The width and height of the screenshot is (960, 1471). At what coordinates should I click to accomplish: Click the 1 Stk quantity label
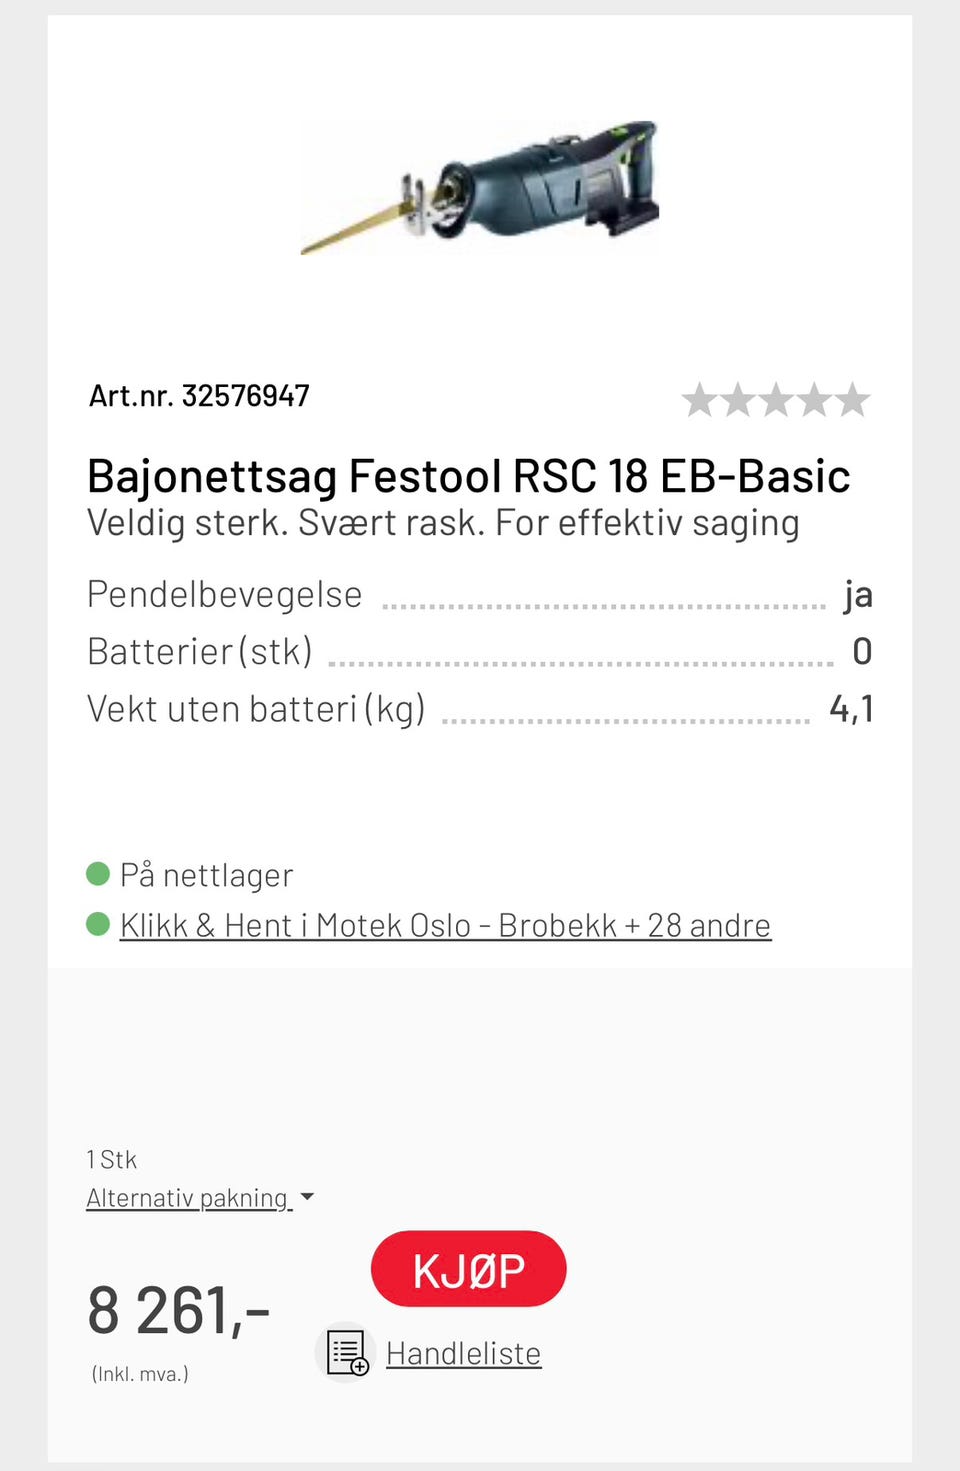pos(112,1160)
